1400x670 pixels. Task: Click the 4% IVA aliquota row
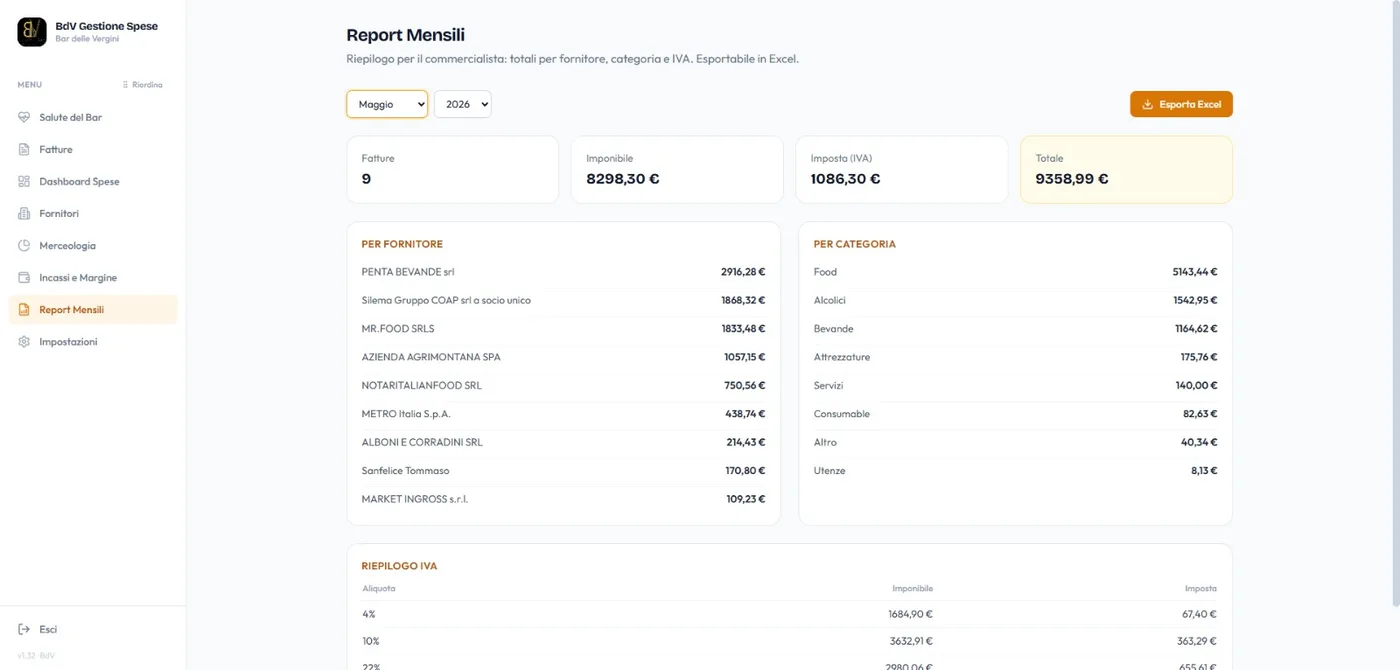pyautogui.click(x=789, y=614)
